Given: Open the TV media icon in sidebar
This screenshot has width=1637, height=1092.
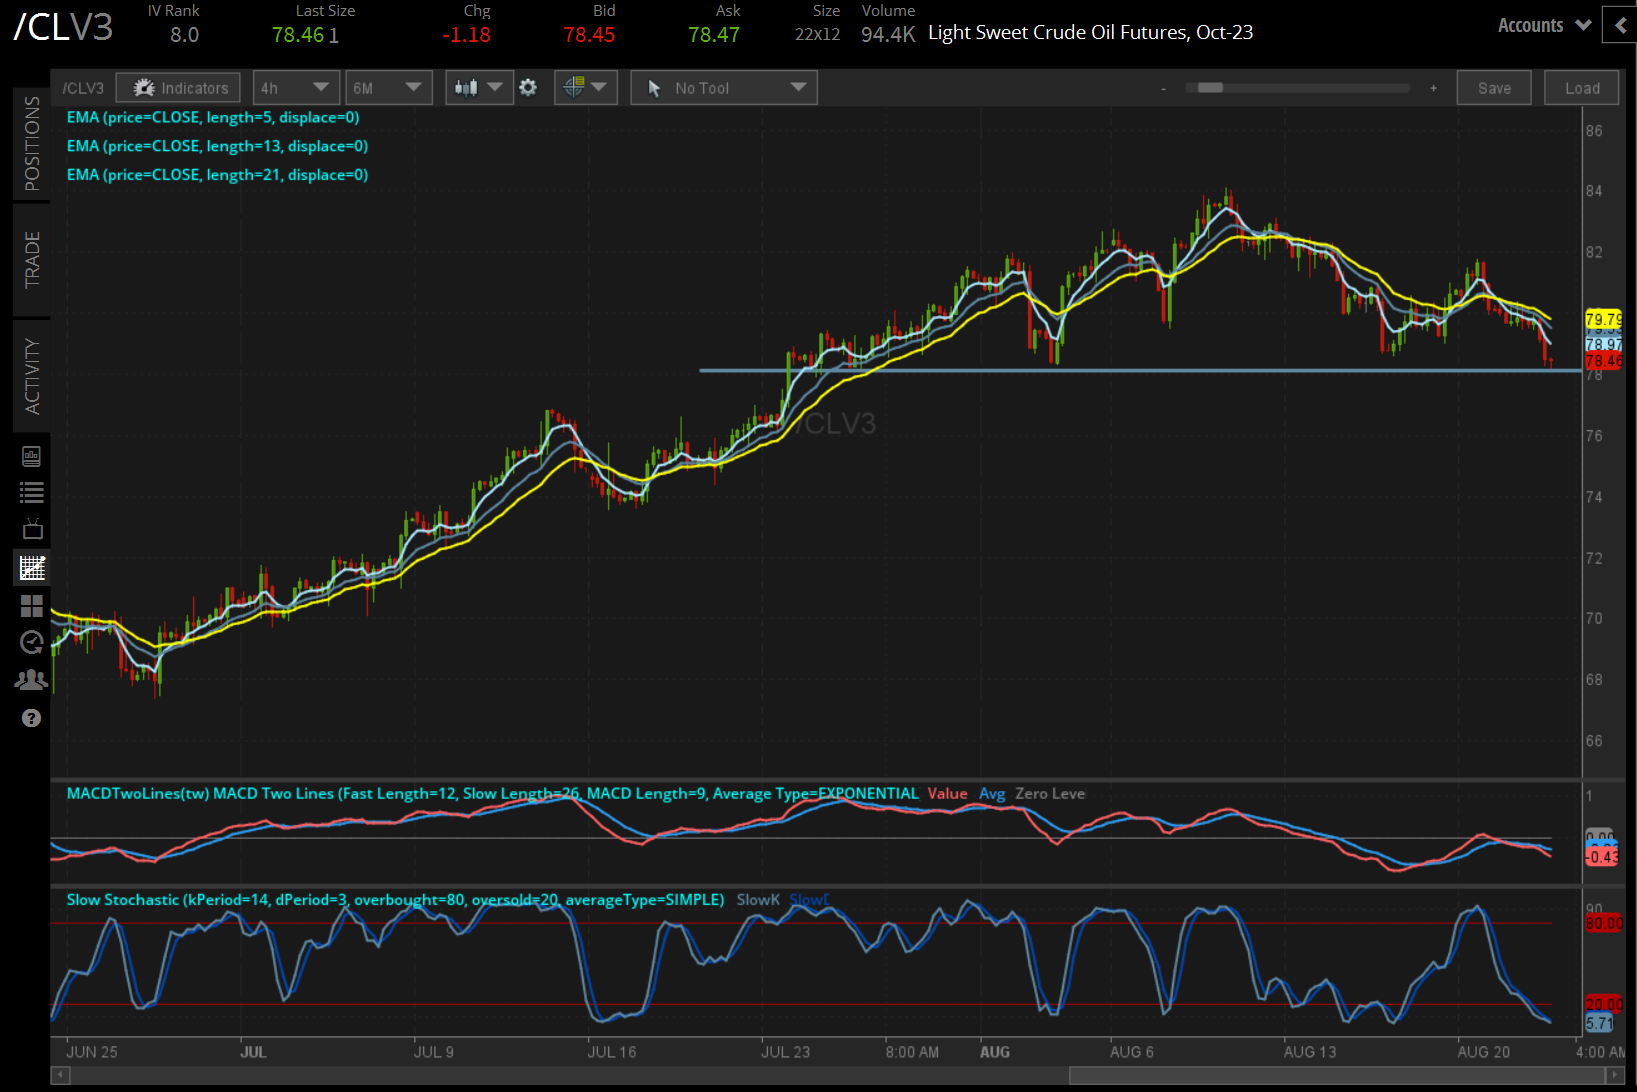Looking at the screenshot, I should 32,529.
